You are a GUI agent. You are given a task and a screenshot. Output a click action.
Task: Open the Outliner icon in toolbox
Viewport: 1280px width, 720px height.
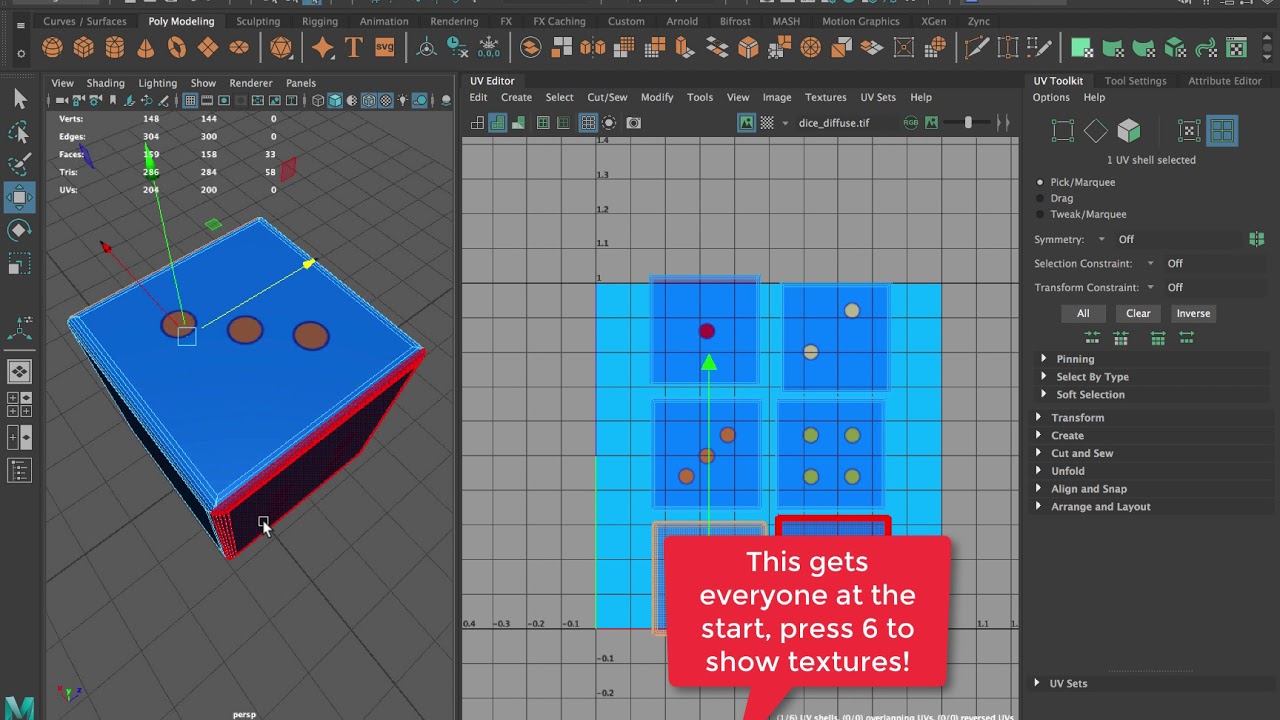(19, 470)
